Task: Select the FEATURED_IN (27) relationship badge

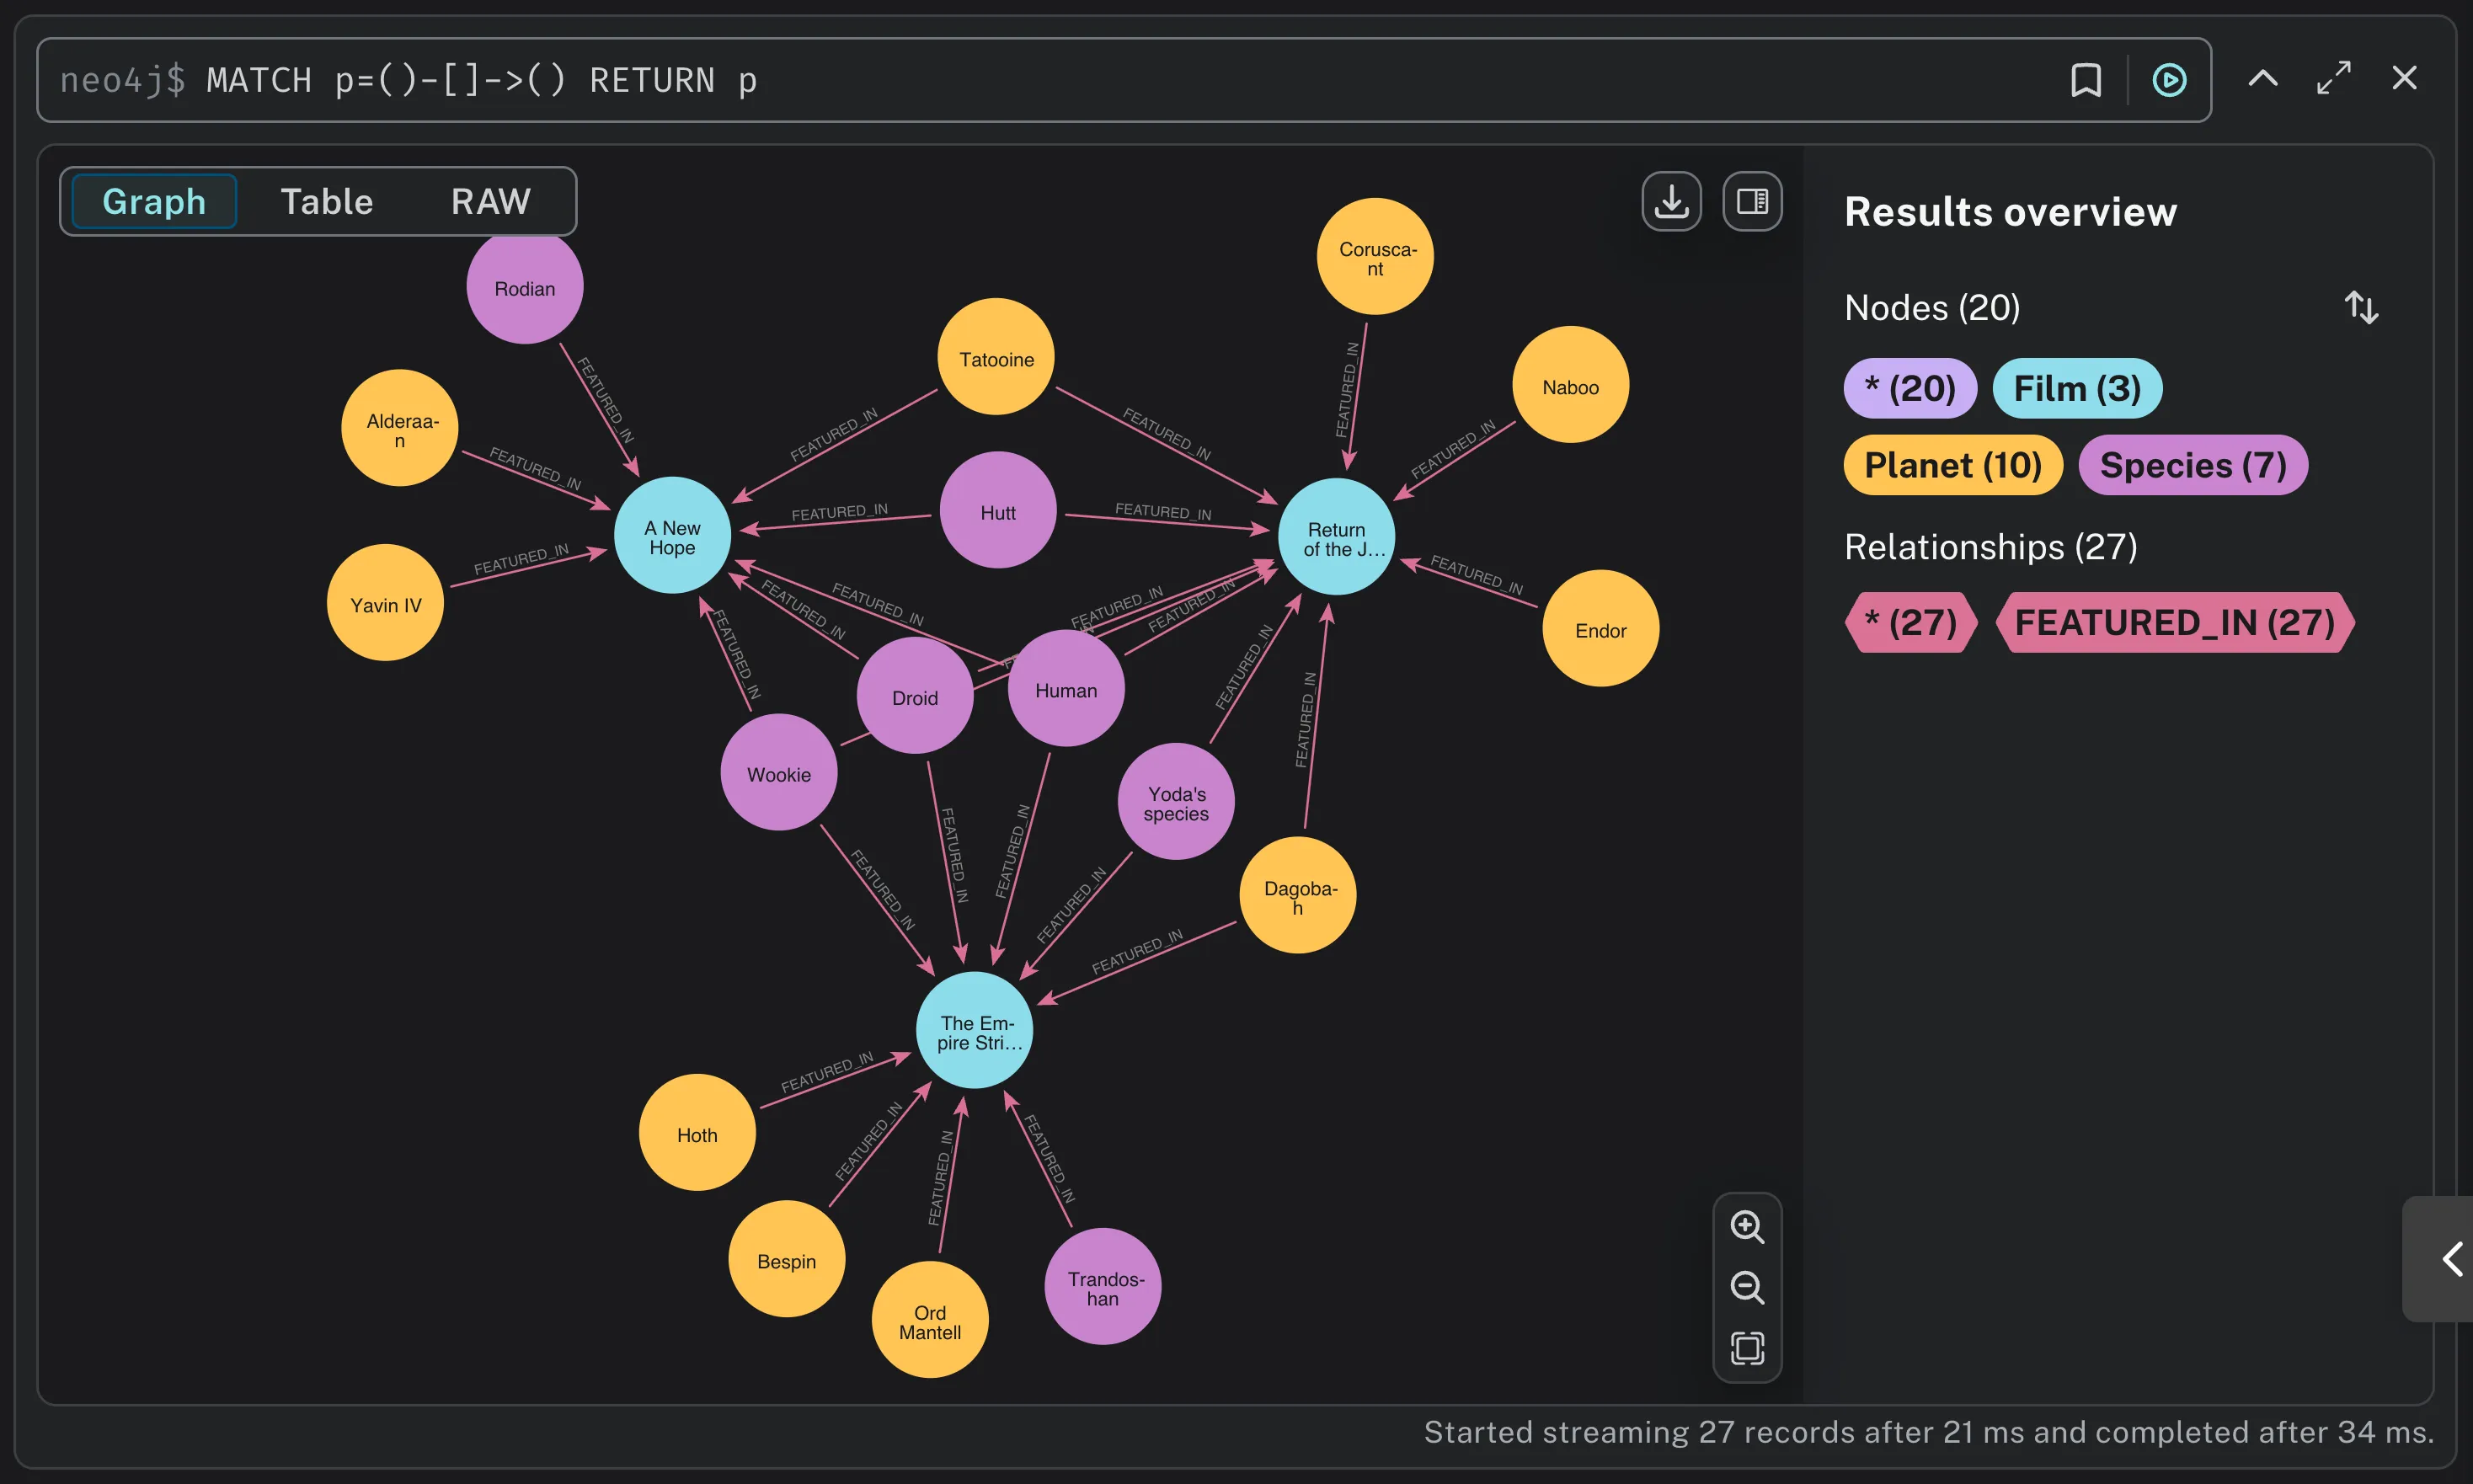Action: pos(2174,622)
